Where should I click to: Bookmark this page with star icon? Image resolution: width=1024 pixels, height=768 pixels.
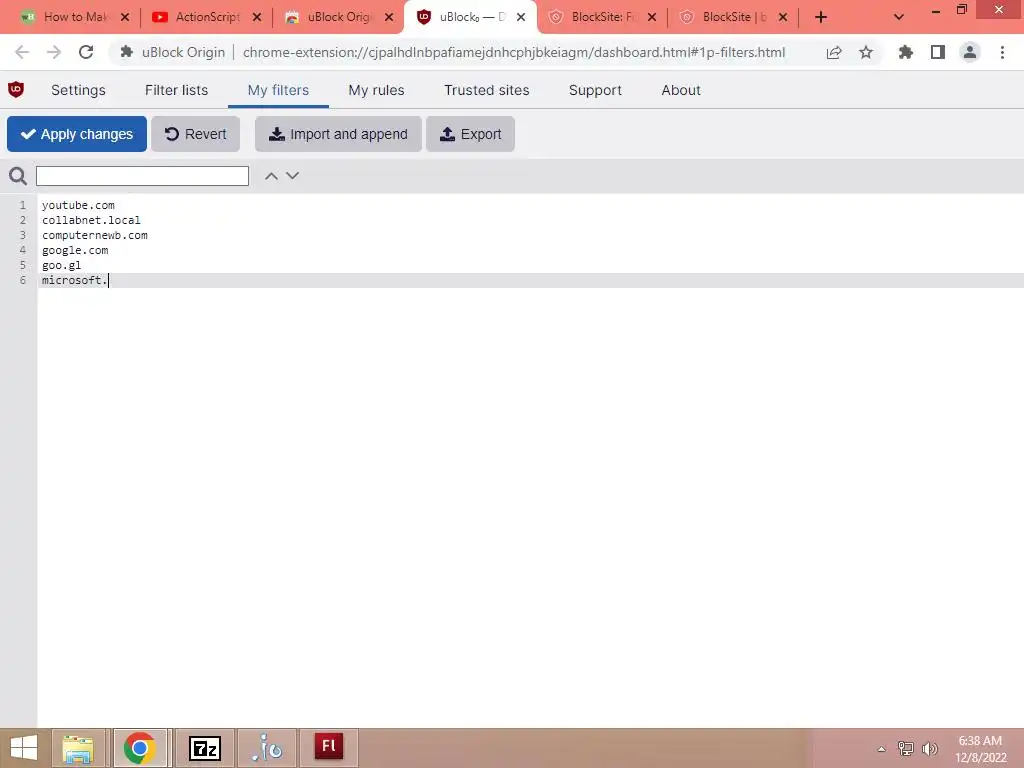click(866, 52)
